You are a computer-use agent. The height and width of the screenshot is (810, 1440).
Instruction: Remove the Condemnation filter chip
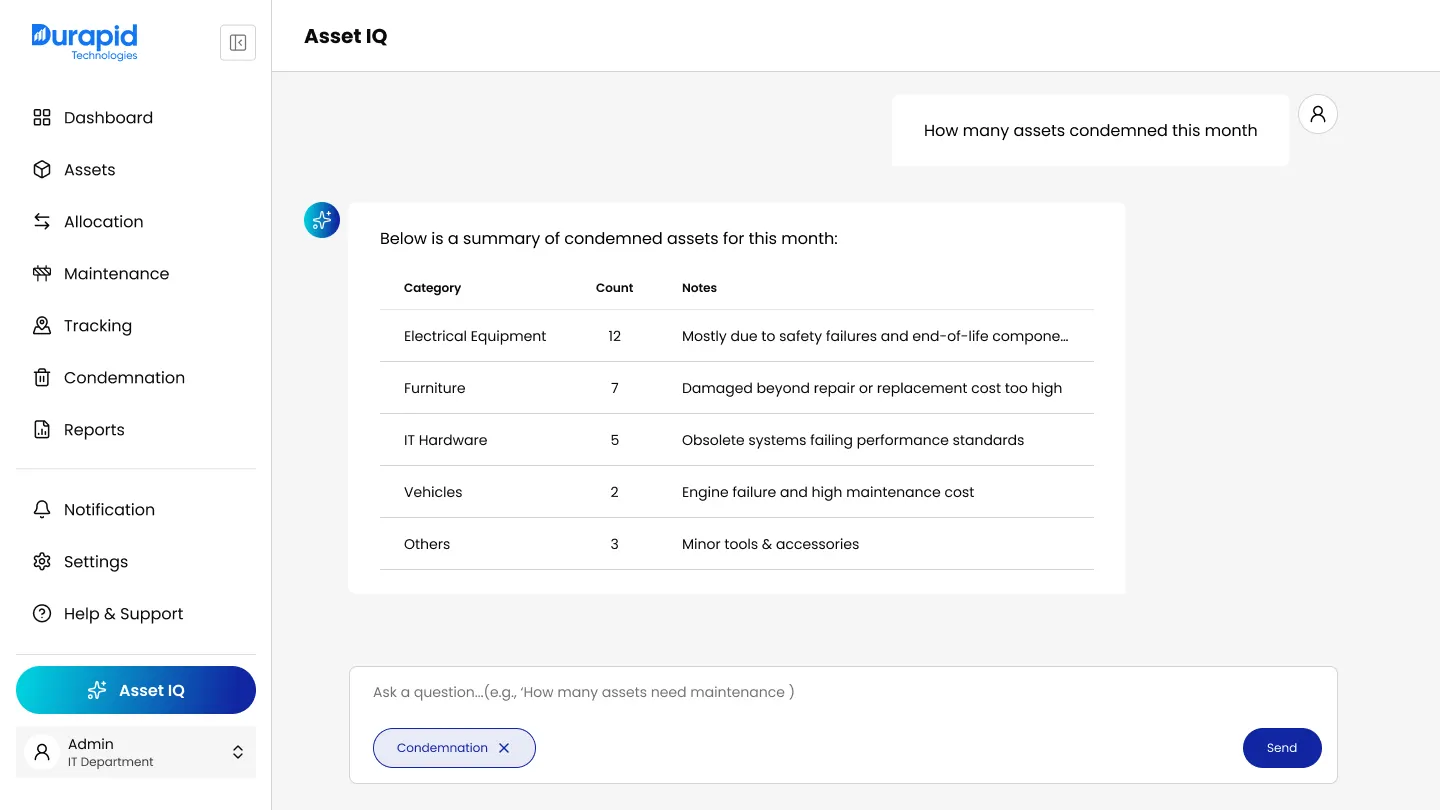504,747
